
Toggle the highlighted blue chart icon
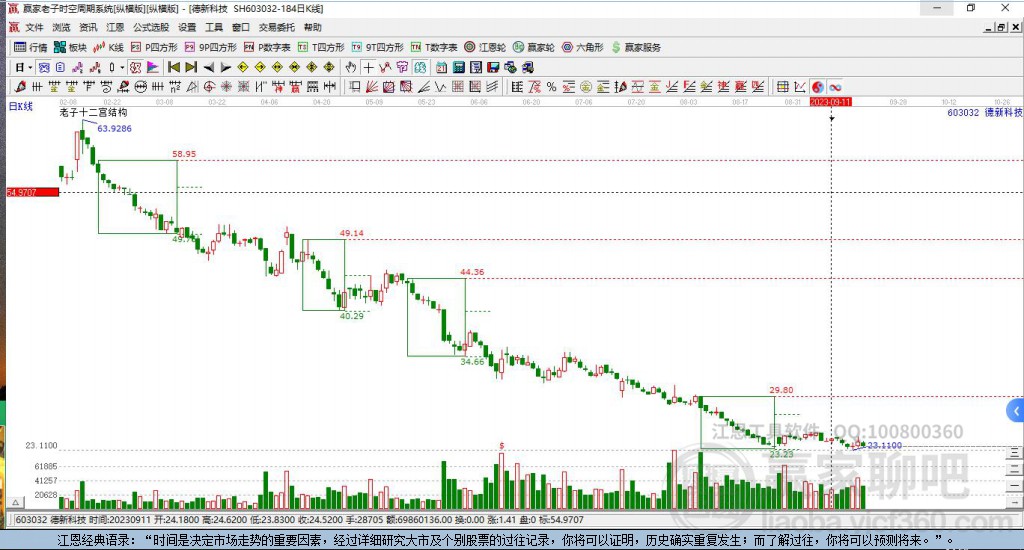tap(44, 67)
